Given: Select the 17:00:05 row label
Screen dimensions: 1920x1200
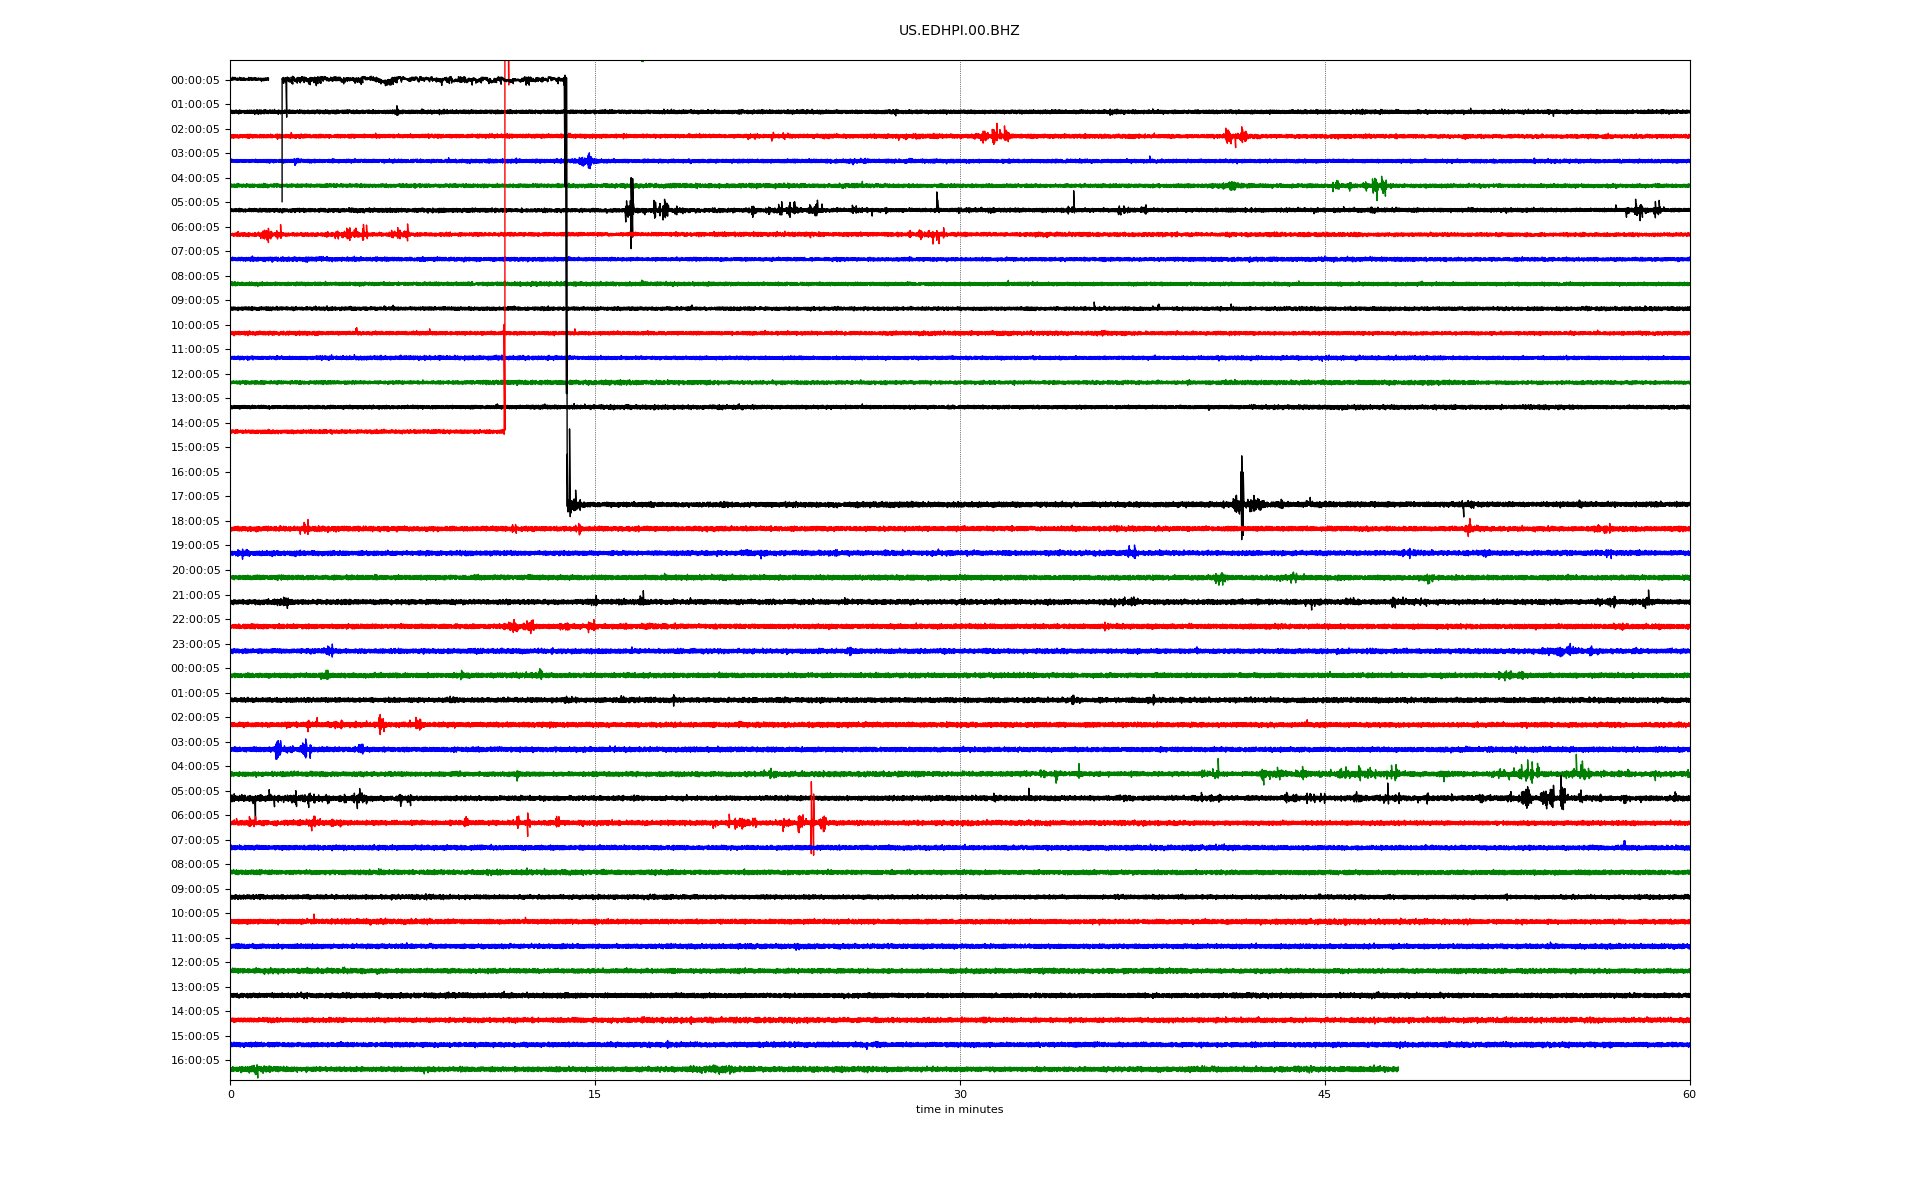Looking at the screenshot, I should (x=195, y=497).
